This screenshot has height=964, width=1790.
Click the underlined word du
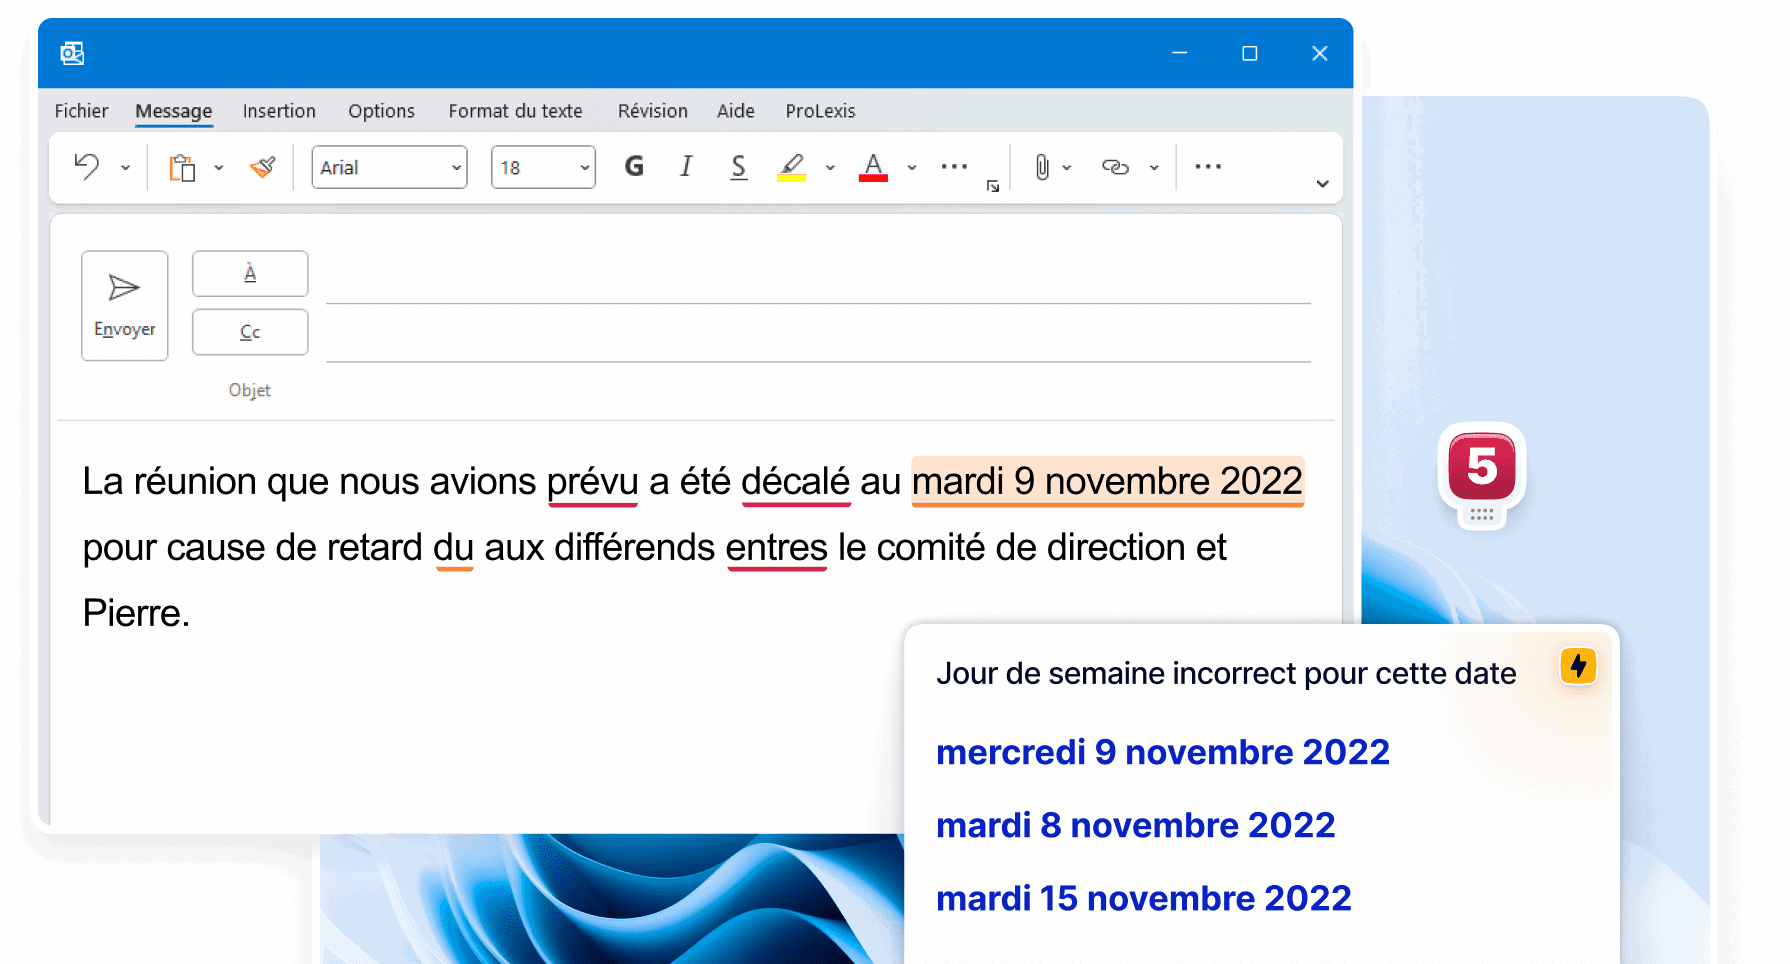click(x=453, y=548)
